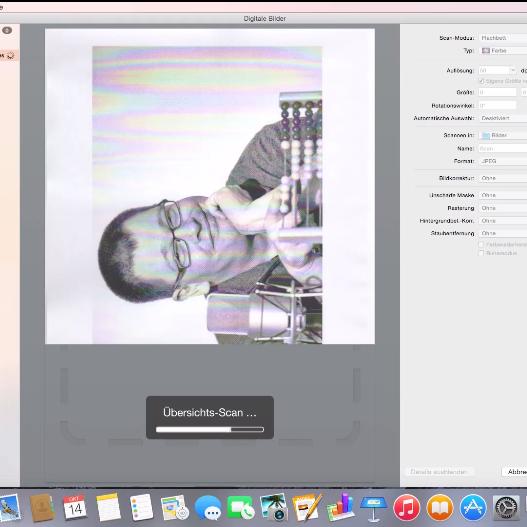Launch Keynote from the dock
This screenshot has height=527, width=527.
pyautogui.click(x=373, y=508)
